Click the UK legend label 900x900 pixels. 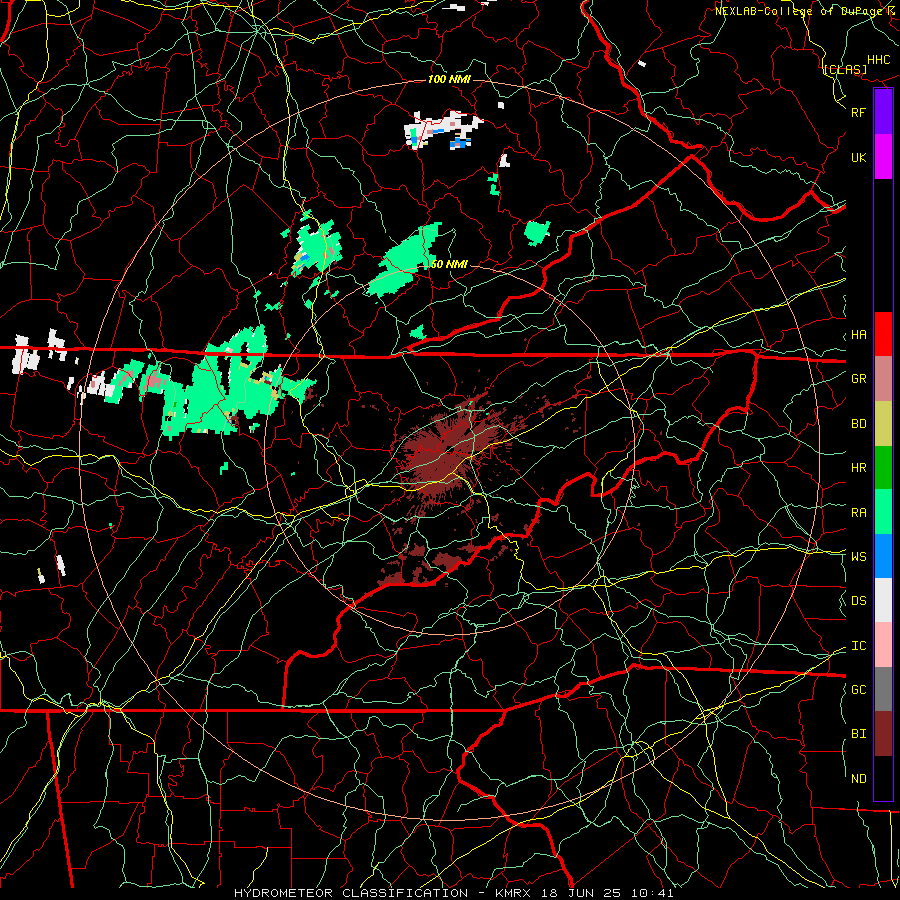click(x=859, y=157)
